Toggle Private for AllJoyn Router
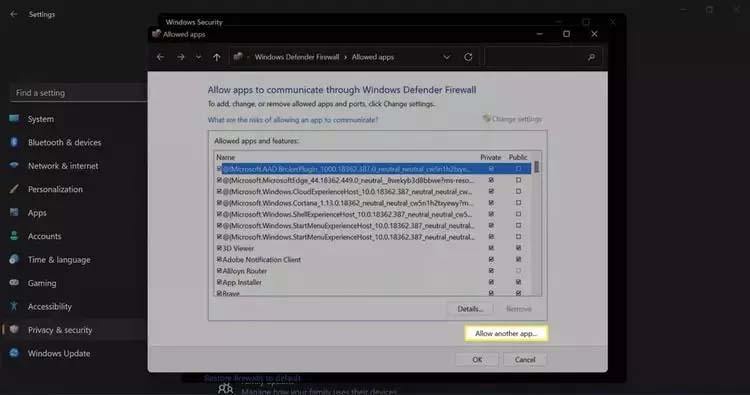Screen dimensions: 750x395 (491, 271)
